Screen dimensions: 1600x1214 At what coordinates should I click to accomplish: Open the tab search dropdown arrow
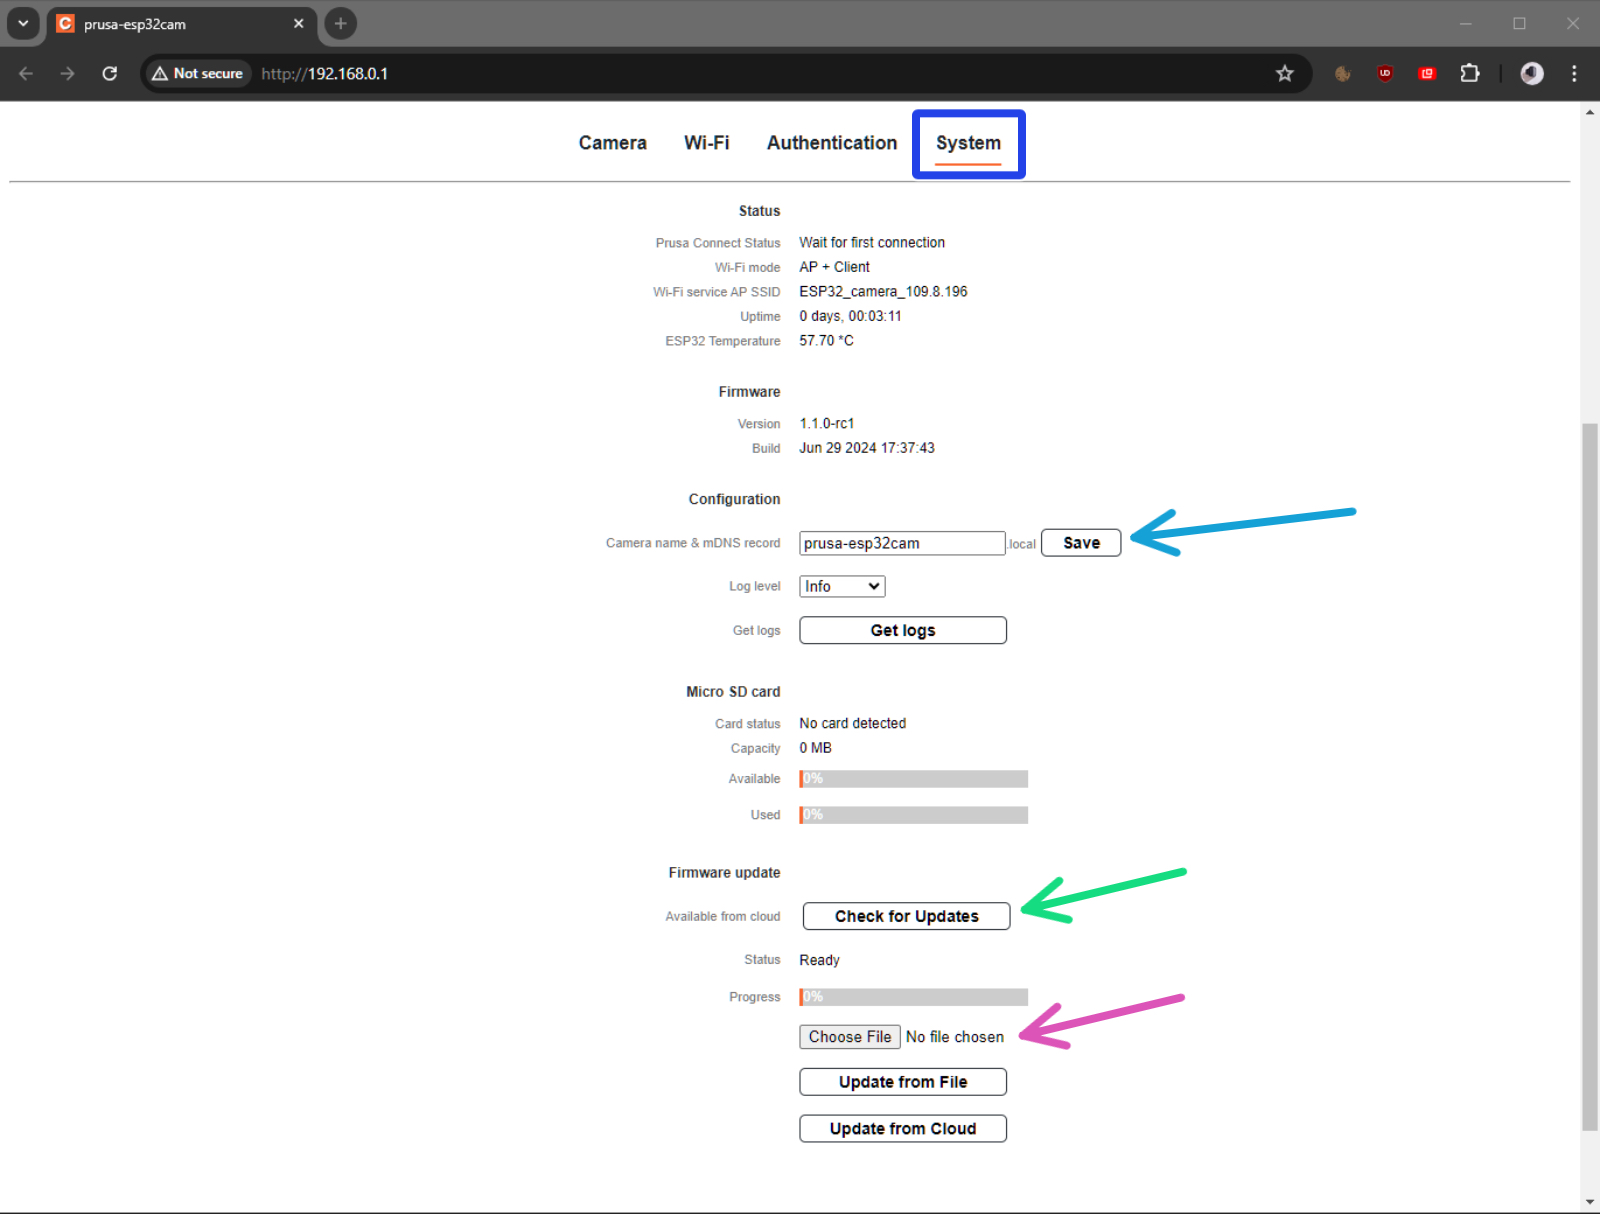(23, 23)
